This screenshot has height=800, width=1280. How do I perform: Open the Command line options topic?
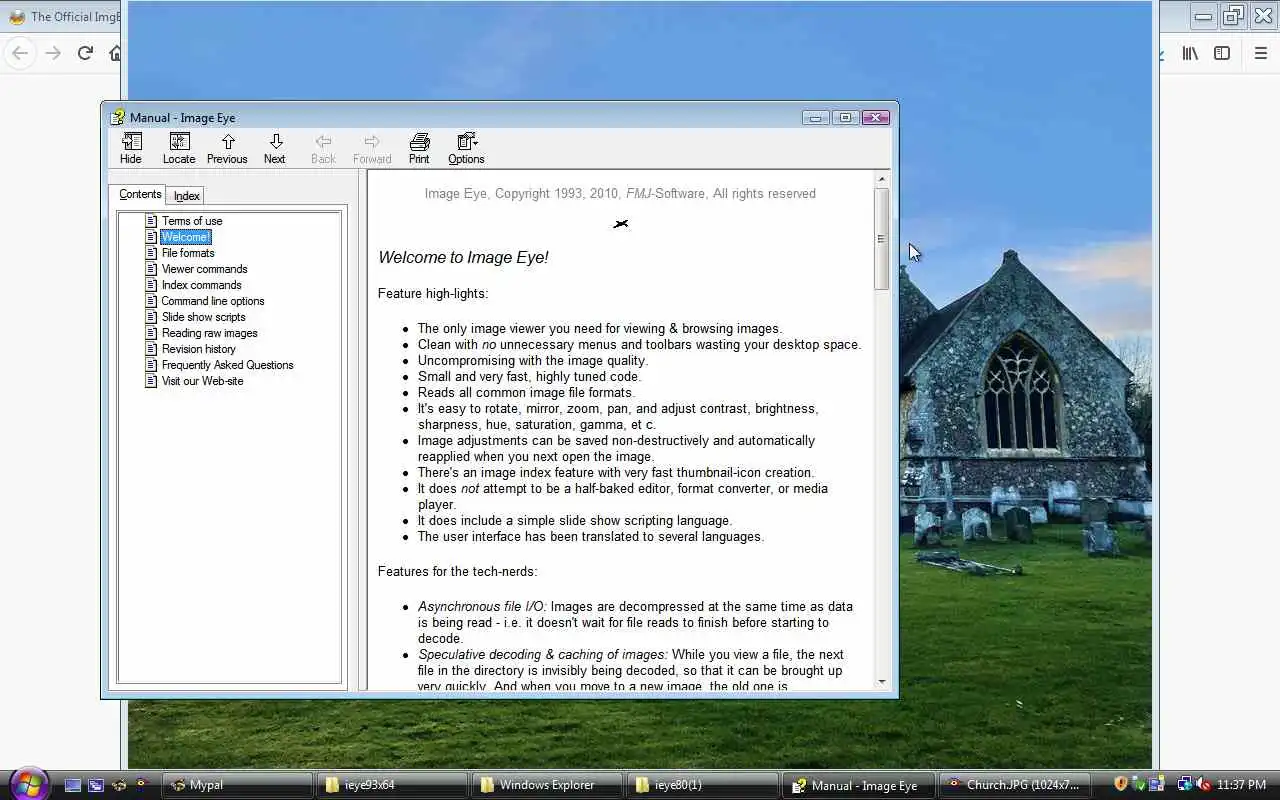[213, 301]
